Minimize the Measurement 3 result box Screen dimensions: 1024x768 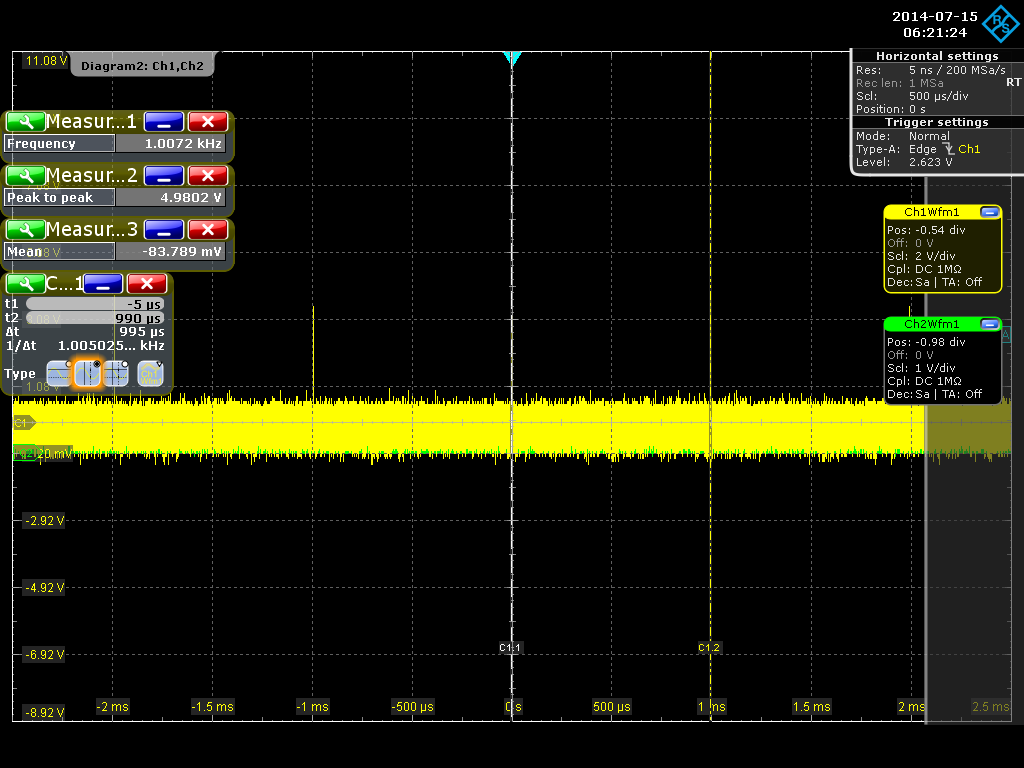pyautogui.click(x=164, y=230)
